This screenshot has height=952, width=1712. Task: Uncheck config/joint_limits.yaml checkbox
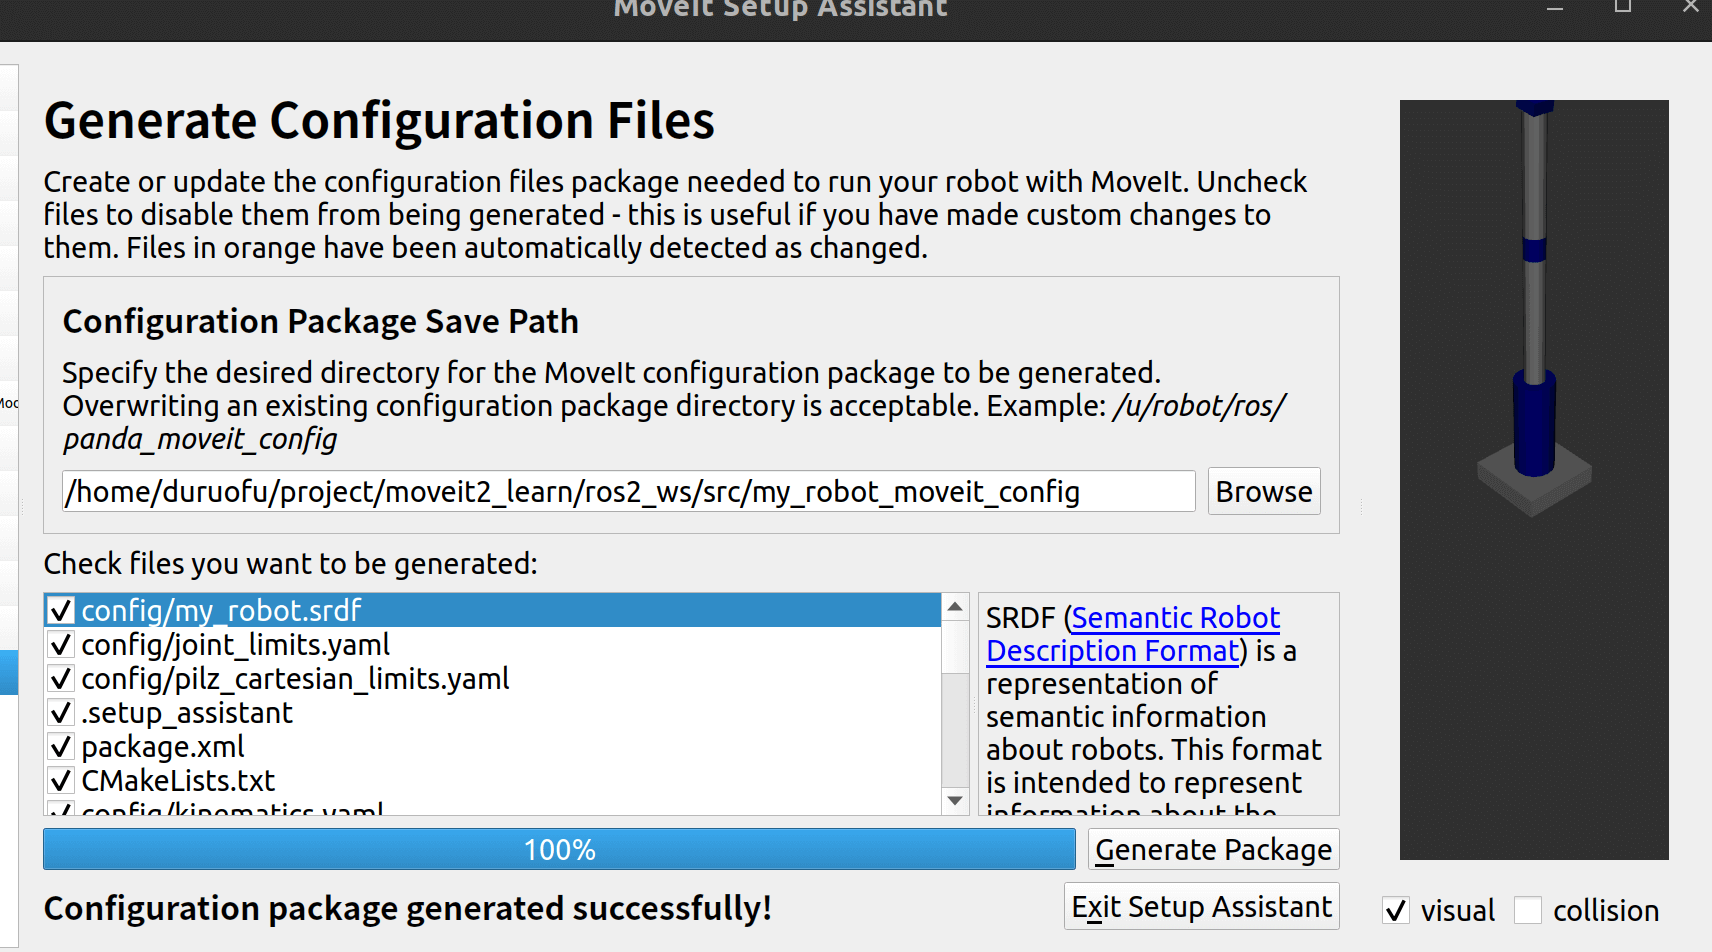(61, 644)
